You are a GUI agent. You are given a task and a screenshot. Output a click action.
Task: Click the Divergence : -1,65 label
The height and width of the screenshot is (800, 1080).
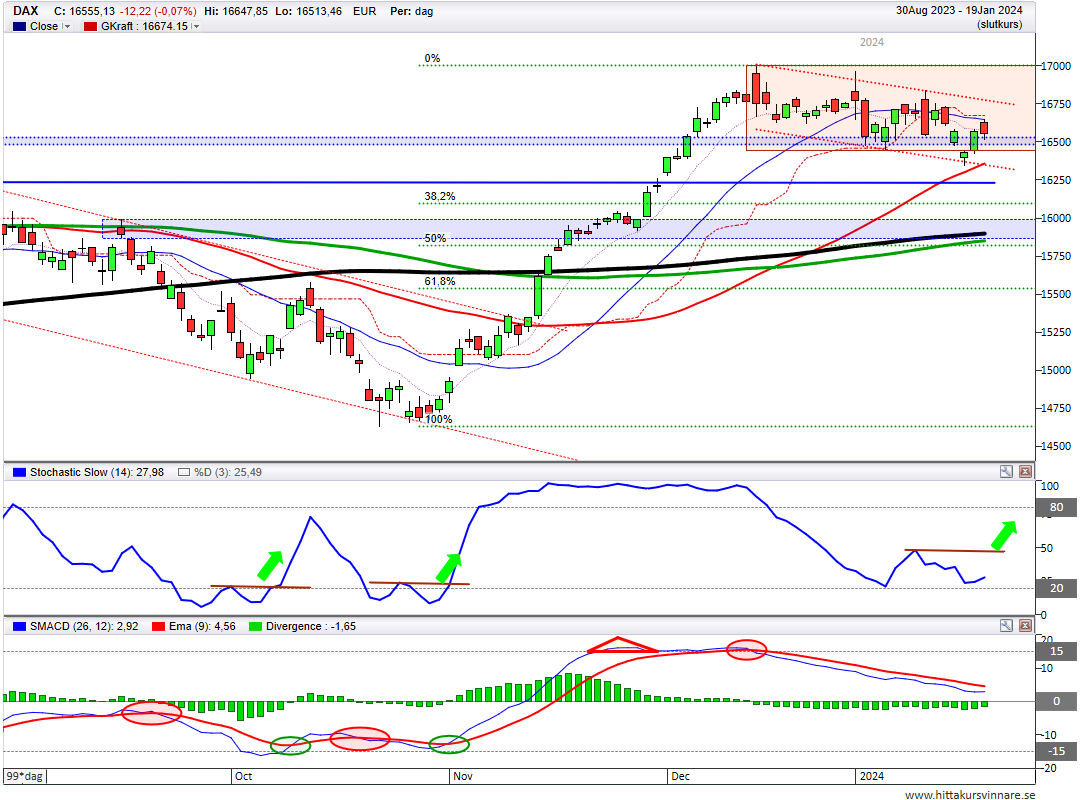click(311, 626)
